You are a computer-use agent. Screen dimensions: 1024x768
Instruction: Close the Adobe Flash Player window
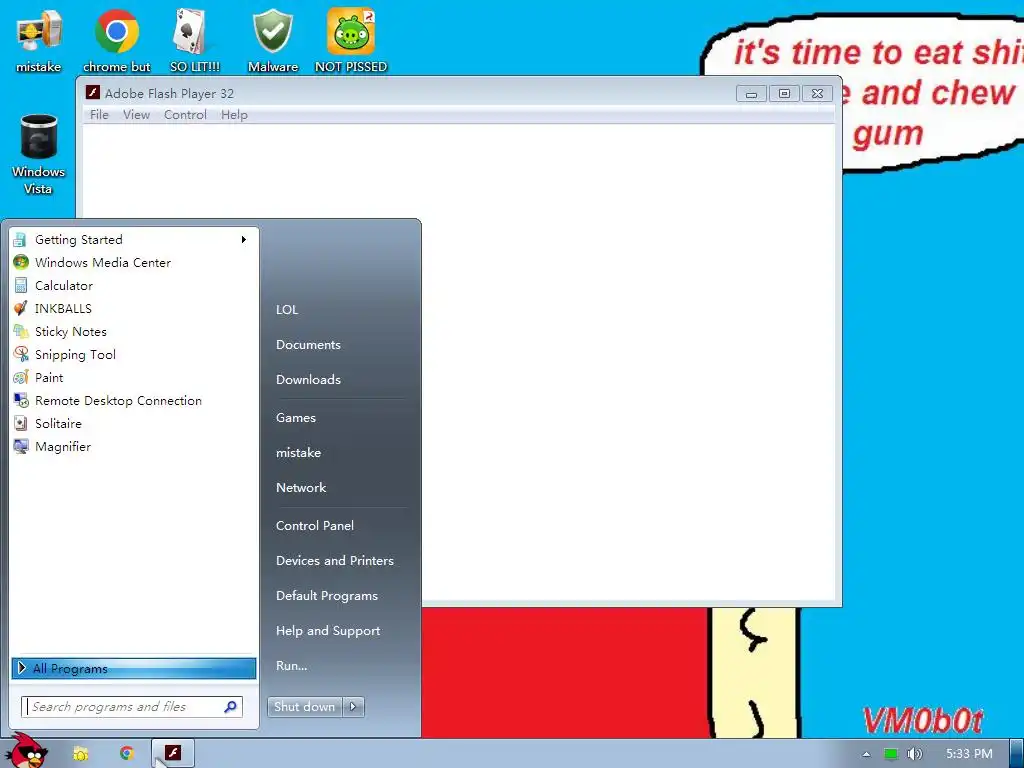818,94
